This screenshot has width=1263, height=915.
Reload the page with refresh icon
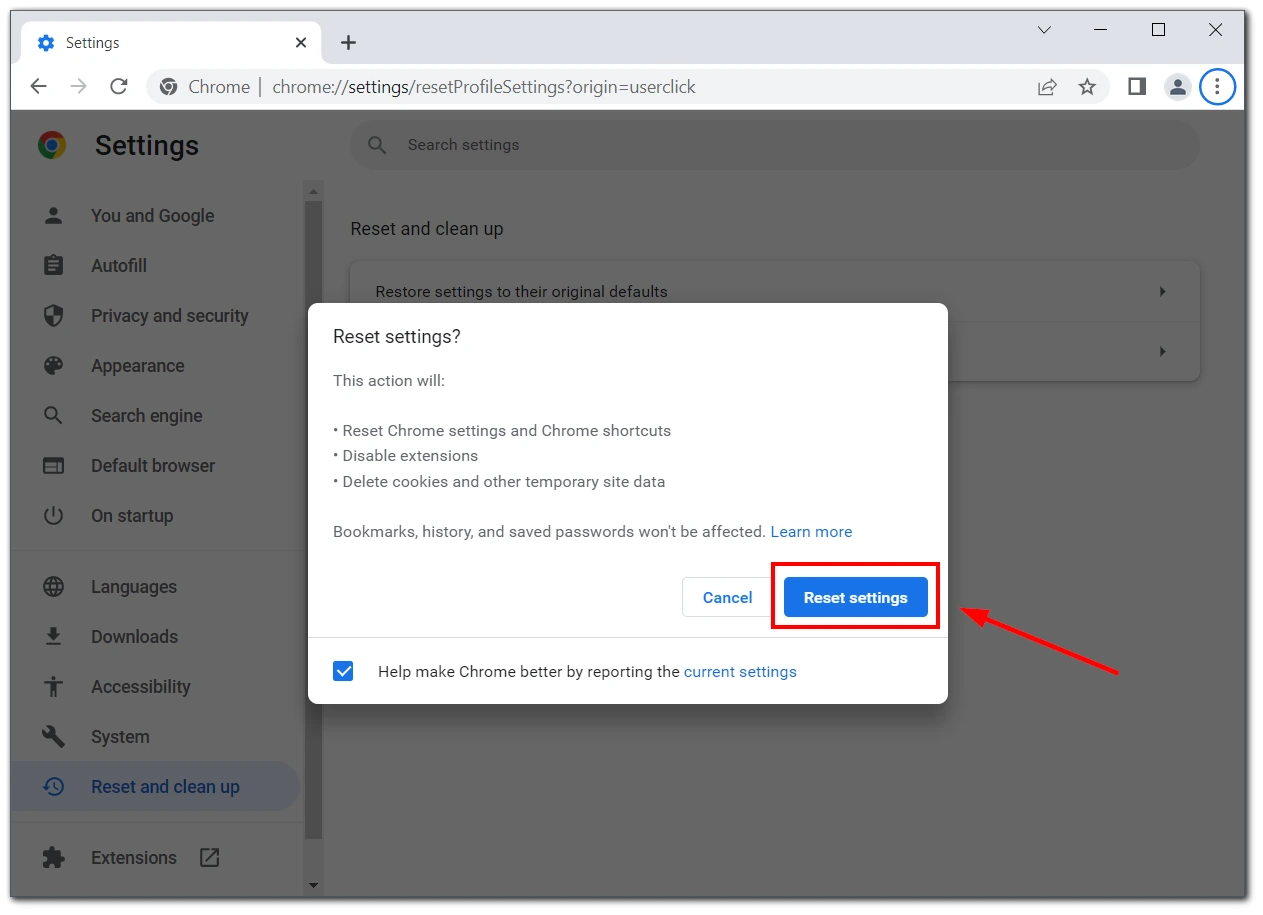pos(119,87)
